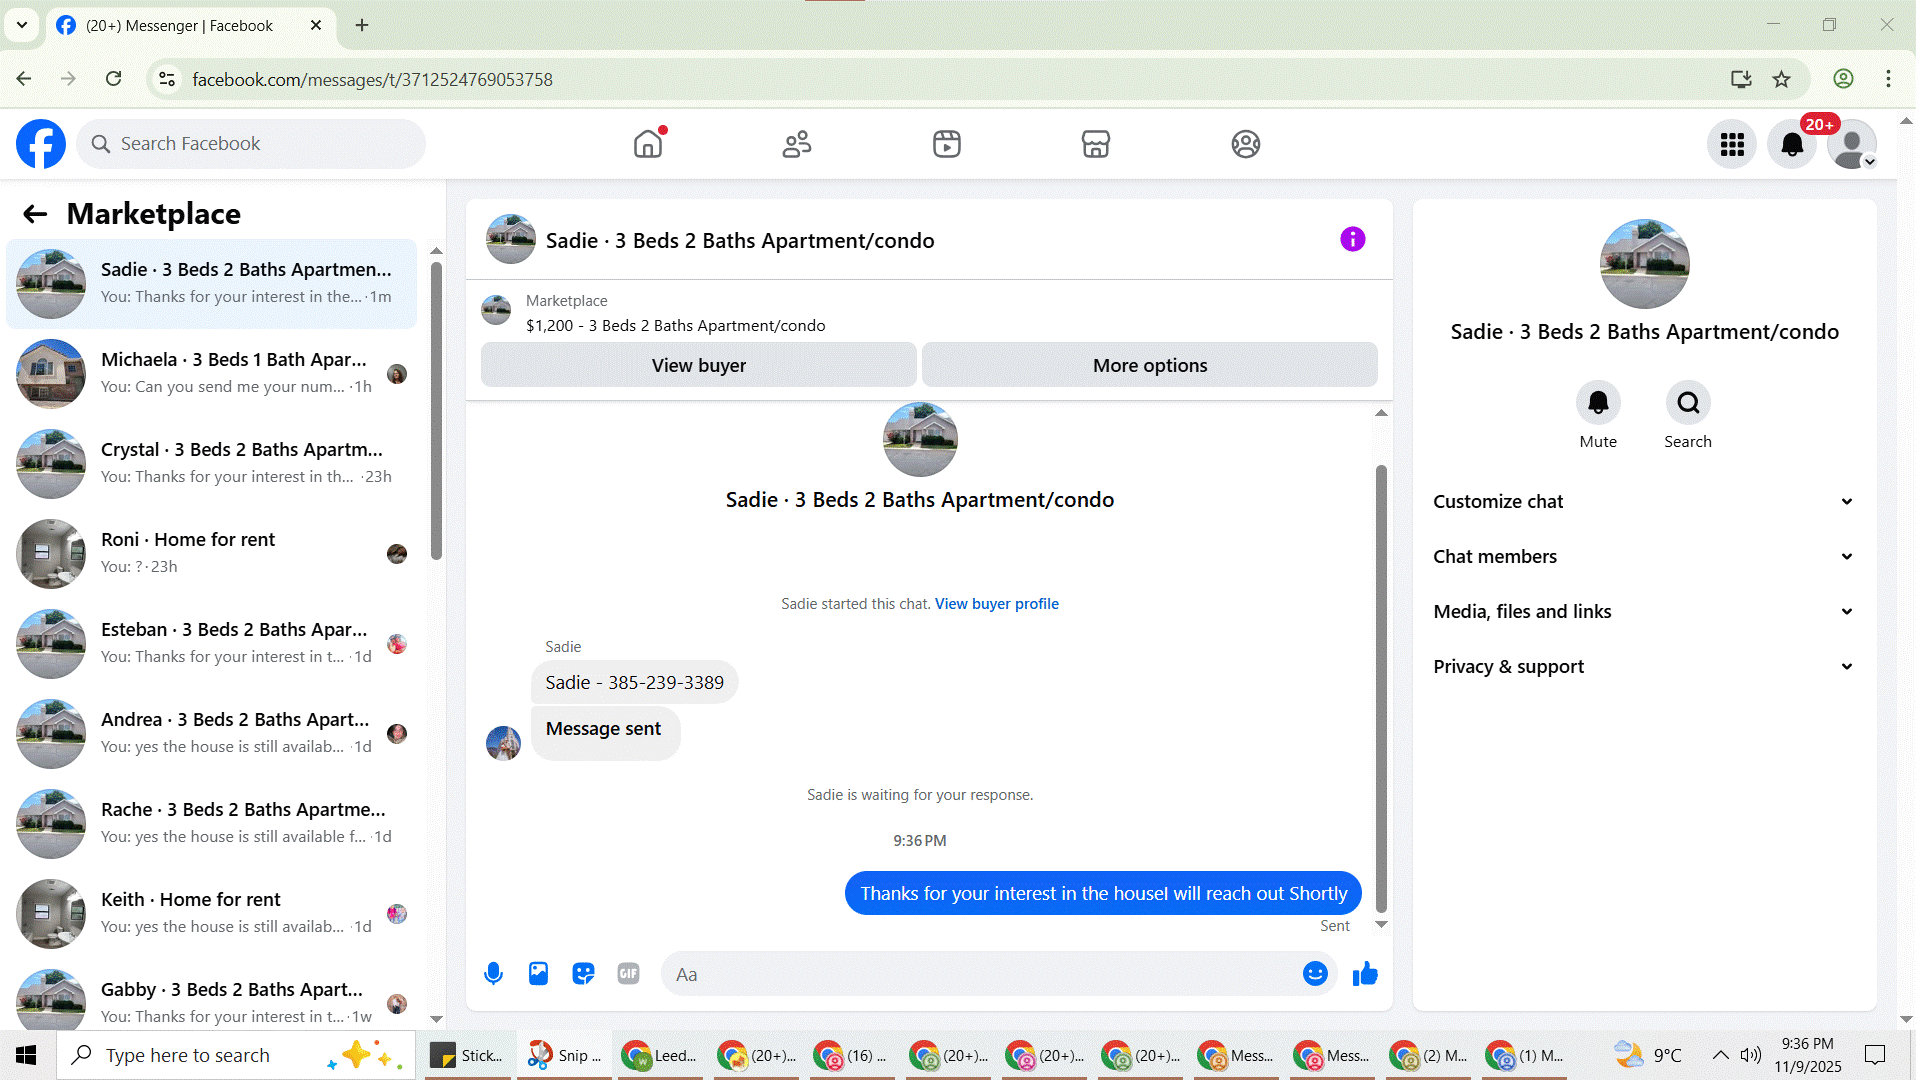This screenshot has height=1080, width=1916.
Task: Open the Chrome tab search dropdown
Action: point(22,25)
